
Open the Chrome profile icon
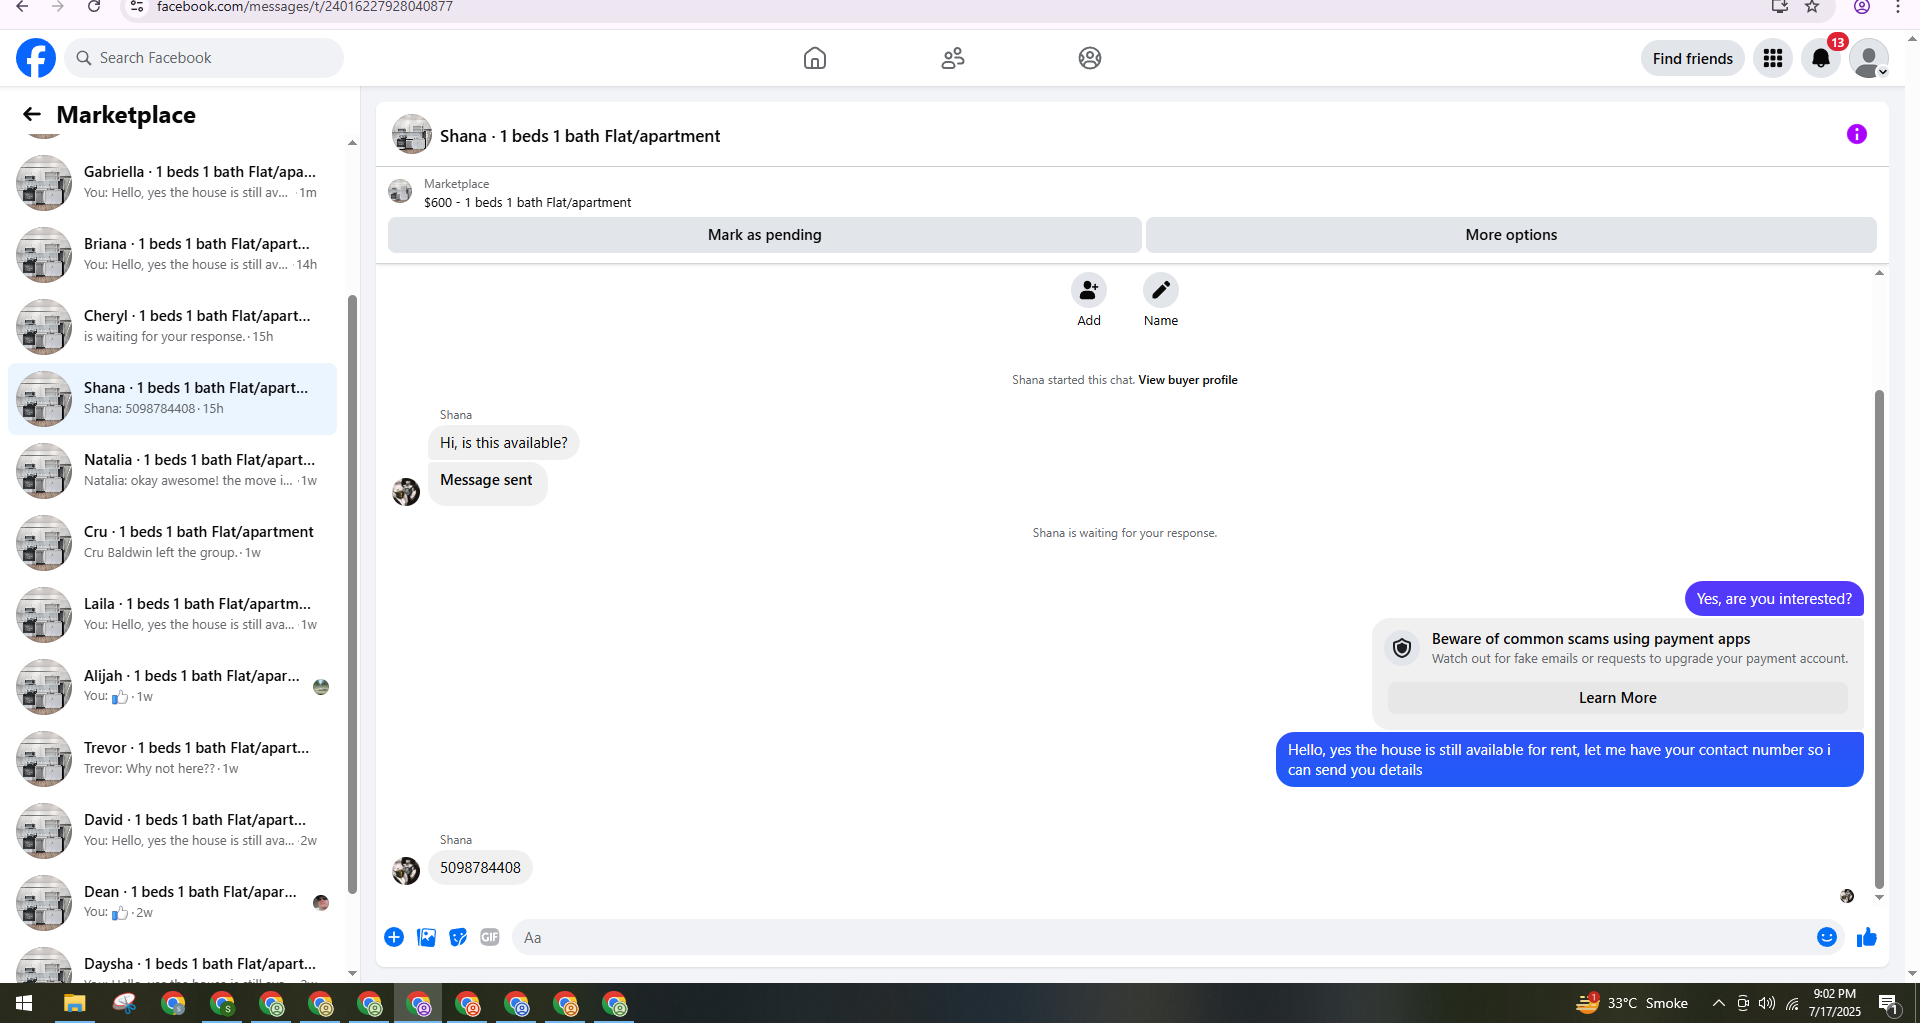pos(1862,7)
